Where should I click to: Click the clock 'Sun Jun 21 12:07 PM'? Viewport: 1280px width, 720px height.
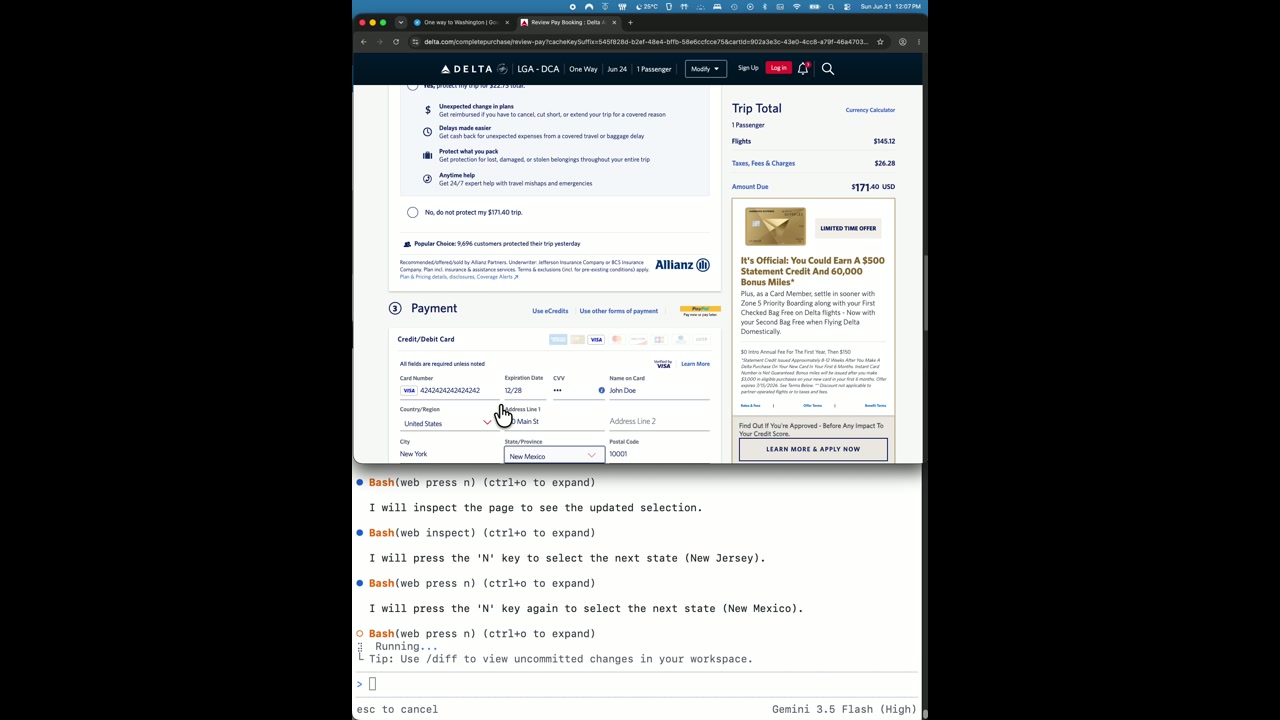point(891,7)
